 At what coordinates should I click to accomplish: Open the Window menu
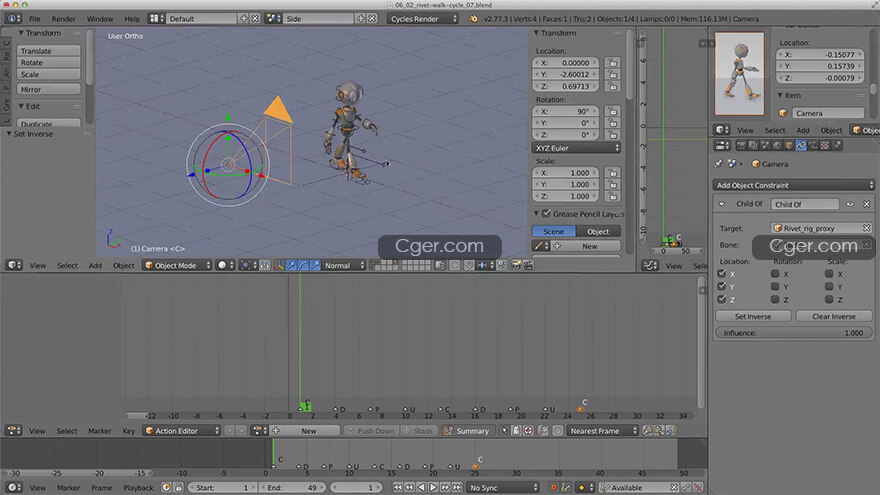[x=100, y=19]
